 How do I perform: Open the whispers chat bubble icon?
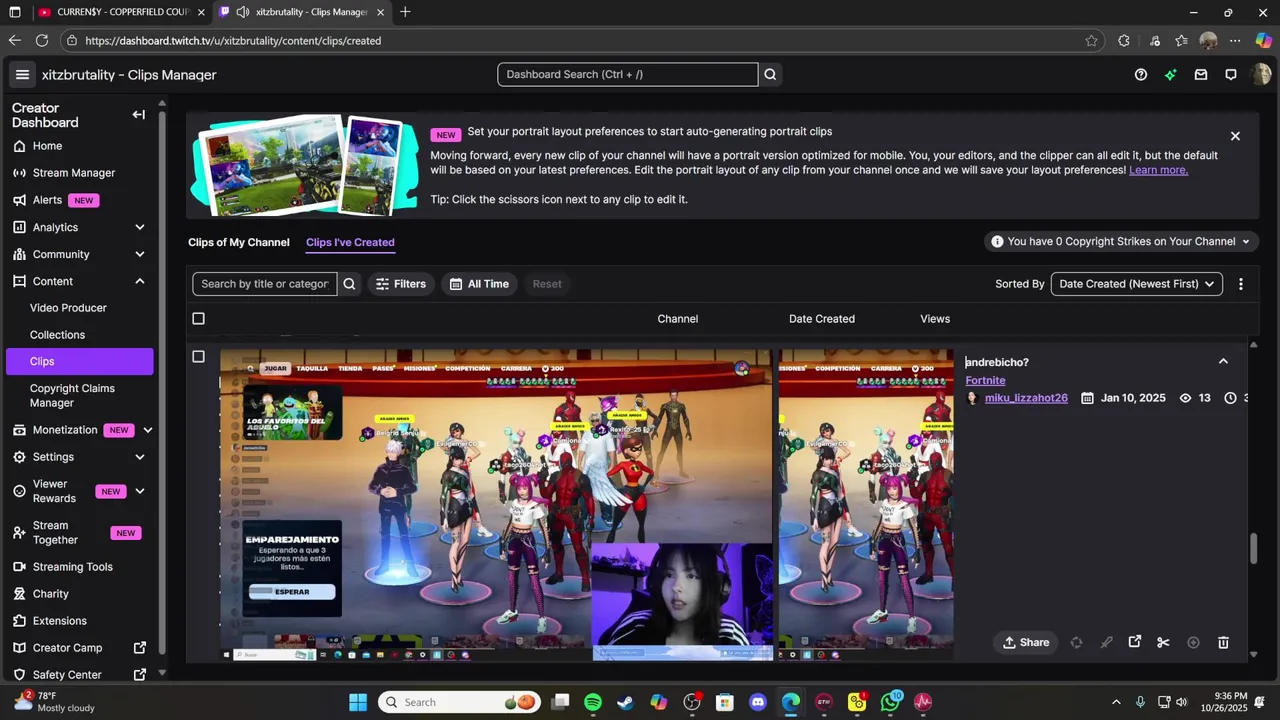point(1231,75)
